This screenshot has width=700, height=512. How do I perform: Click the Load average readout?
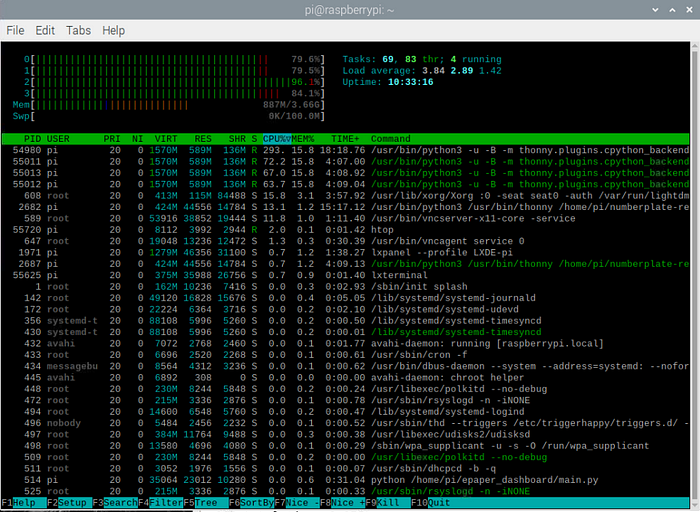coord(422,71)
